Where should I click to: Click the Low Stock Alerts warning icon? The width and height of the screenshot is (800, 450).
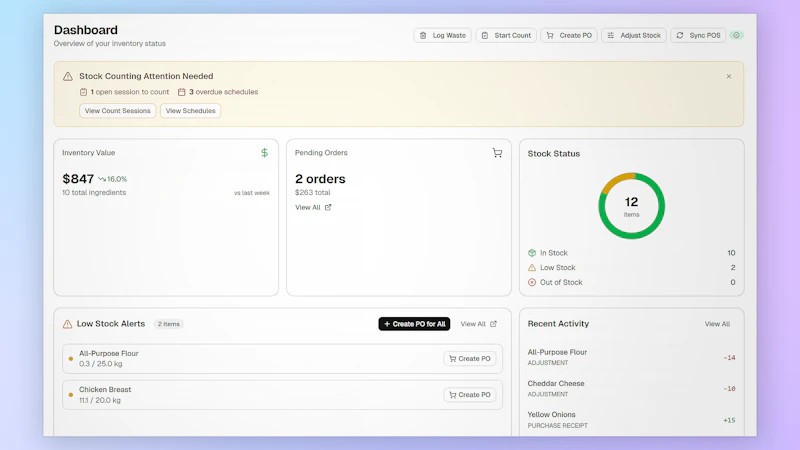pos(67,324)
